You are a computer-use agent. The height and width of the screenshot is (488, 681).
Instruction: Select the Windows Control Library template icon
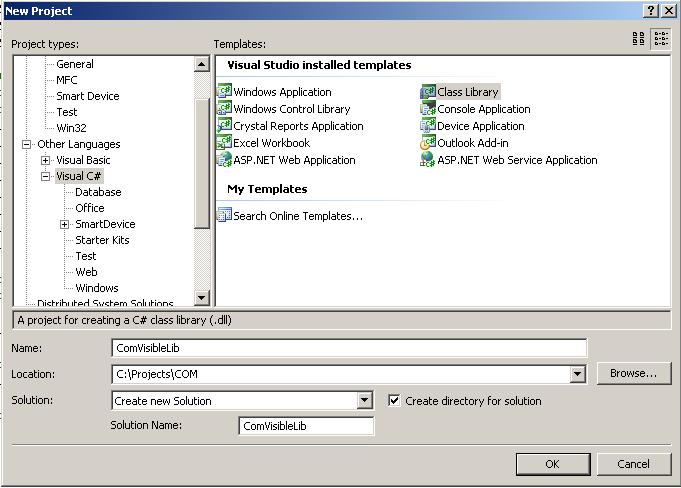click(224, 108)
